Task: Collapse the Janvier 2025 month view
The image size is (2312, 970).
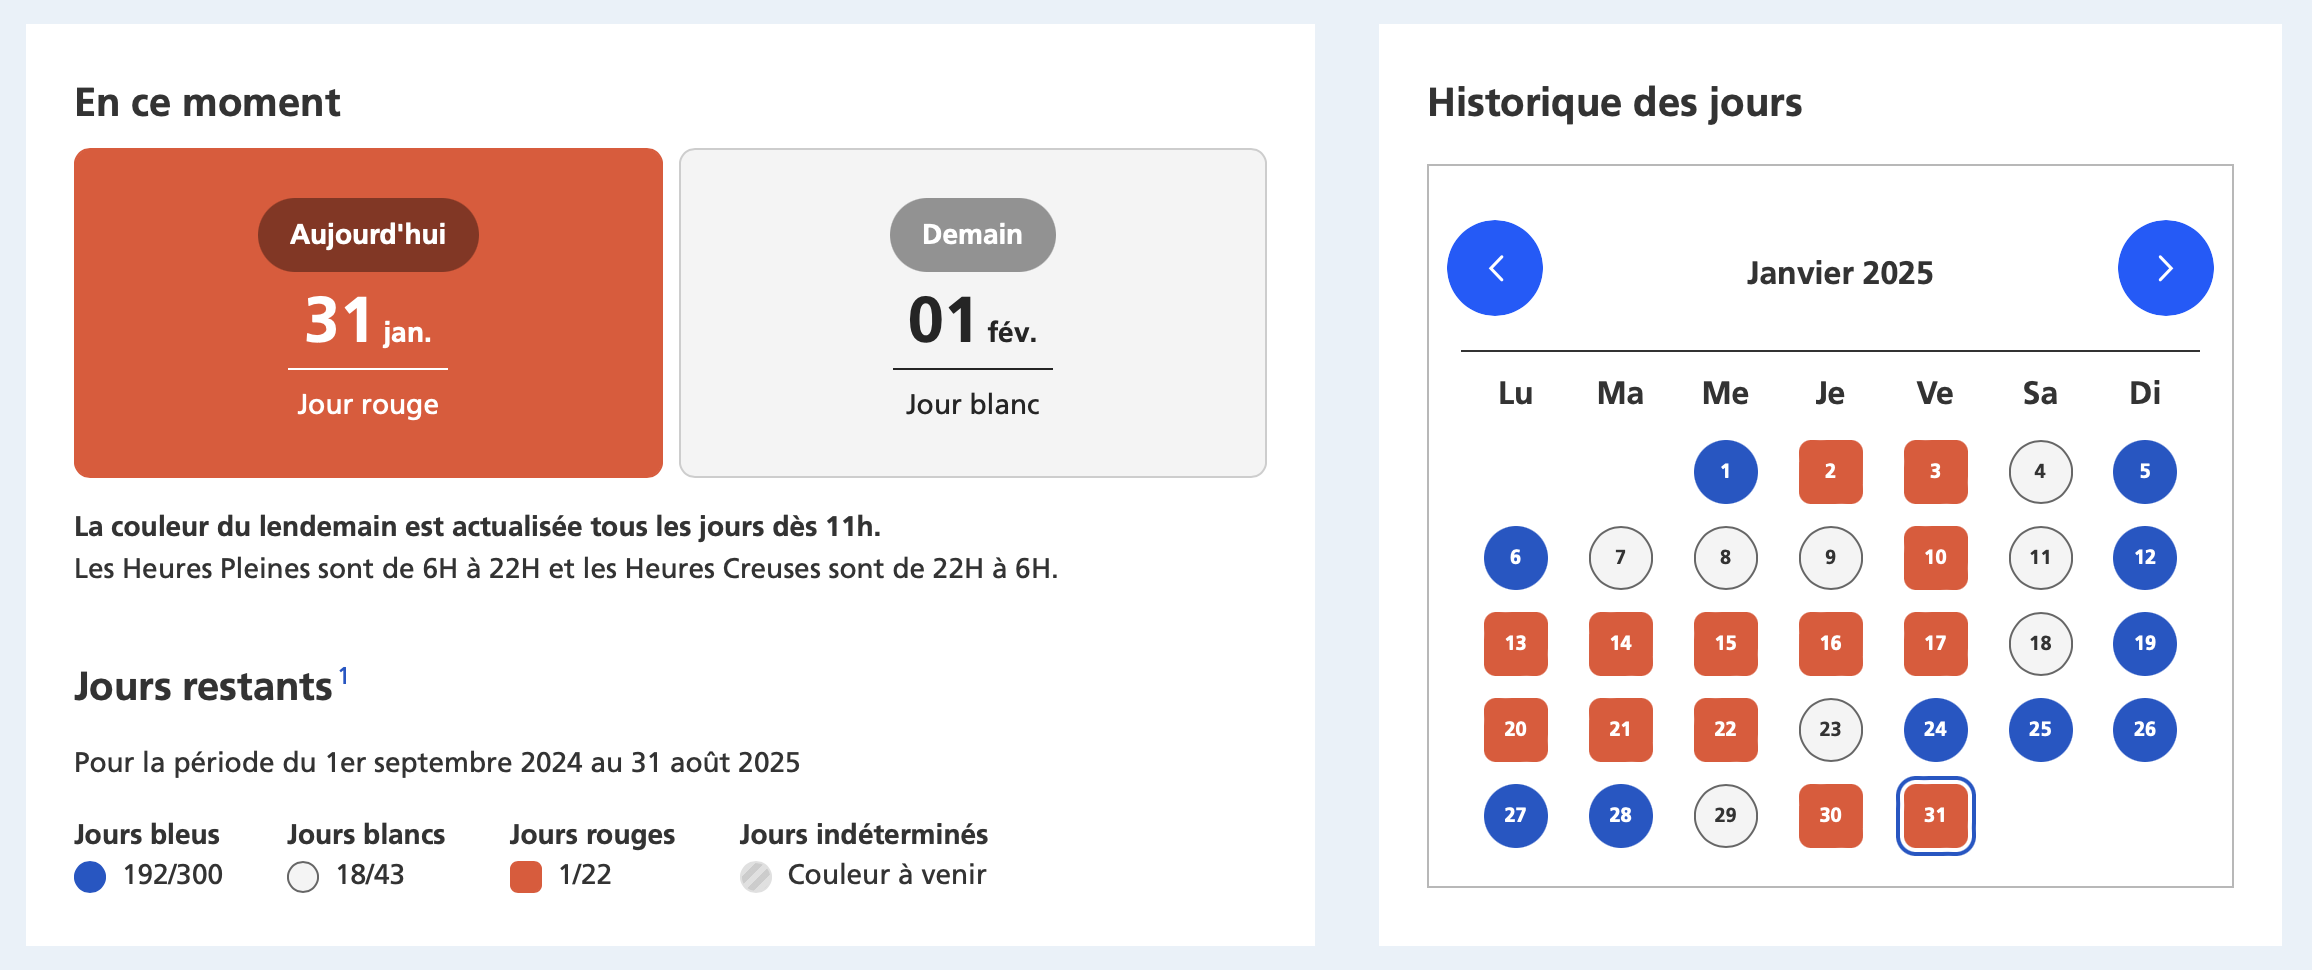Action: coord(1839,272)
